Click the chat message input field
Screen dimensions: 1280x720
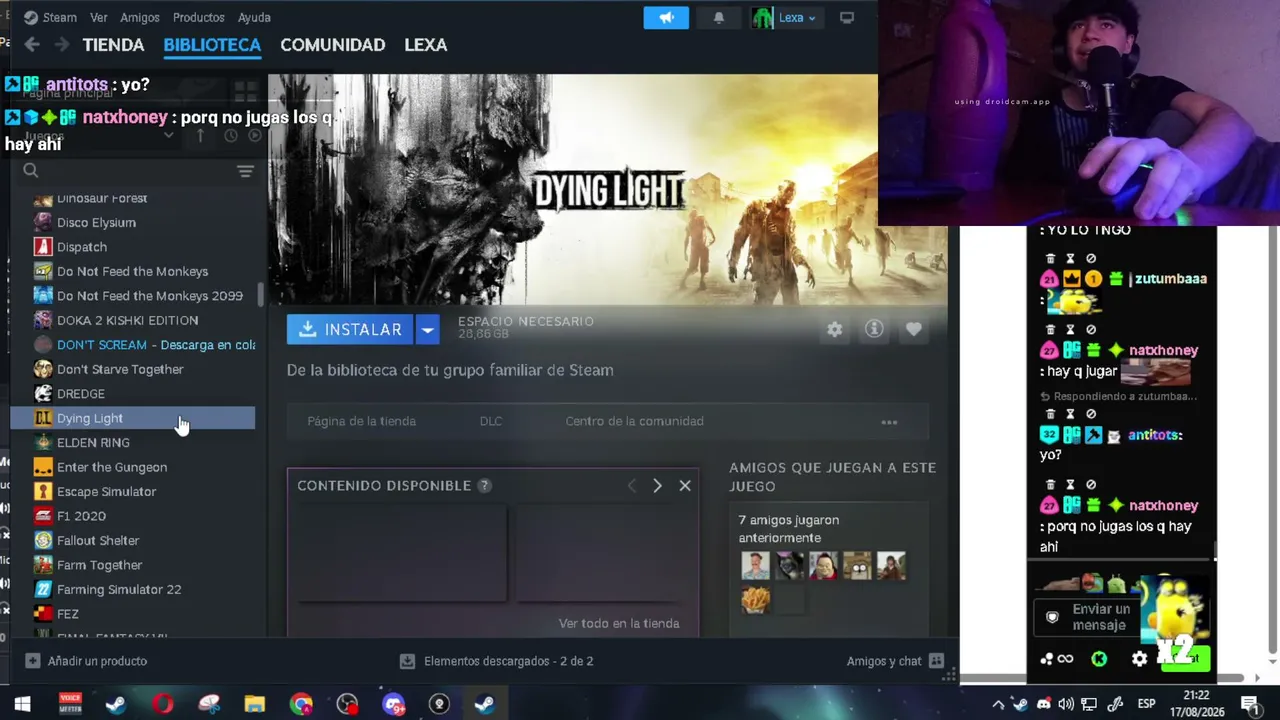point(1100,617)
